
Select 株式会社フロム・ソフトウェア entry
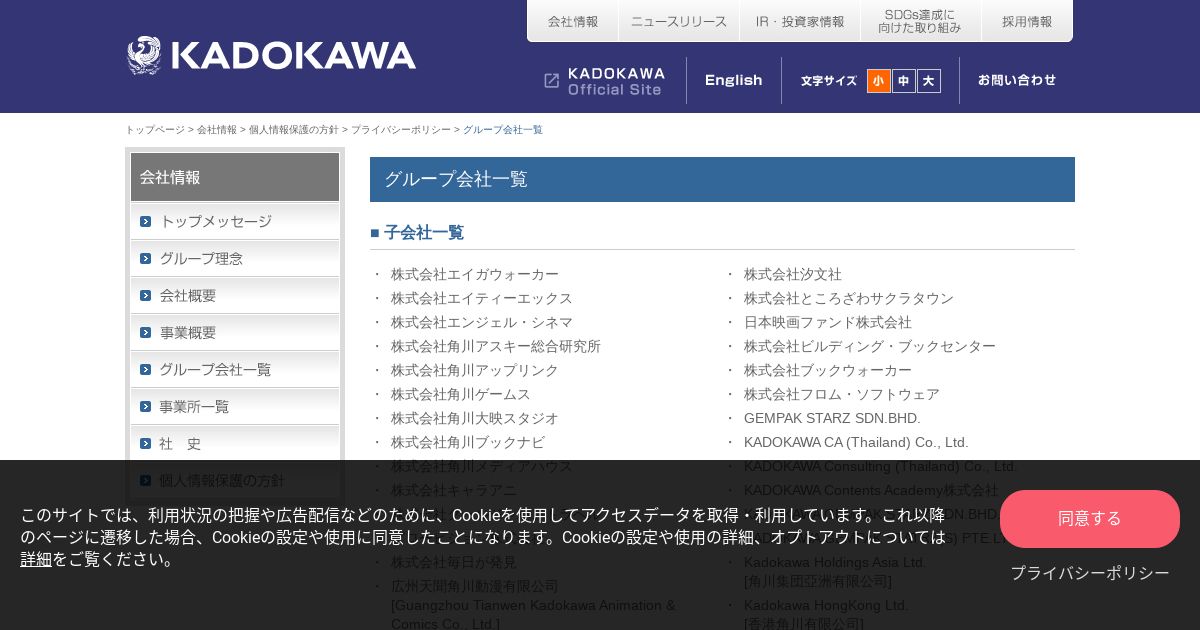click(842, 394)
